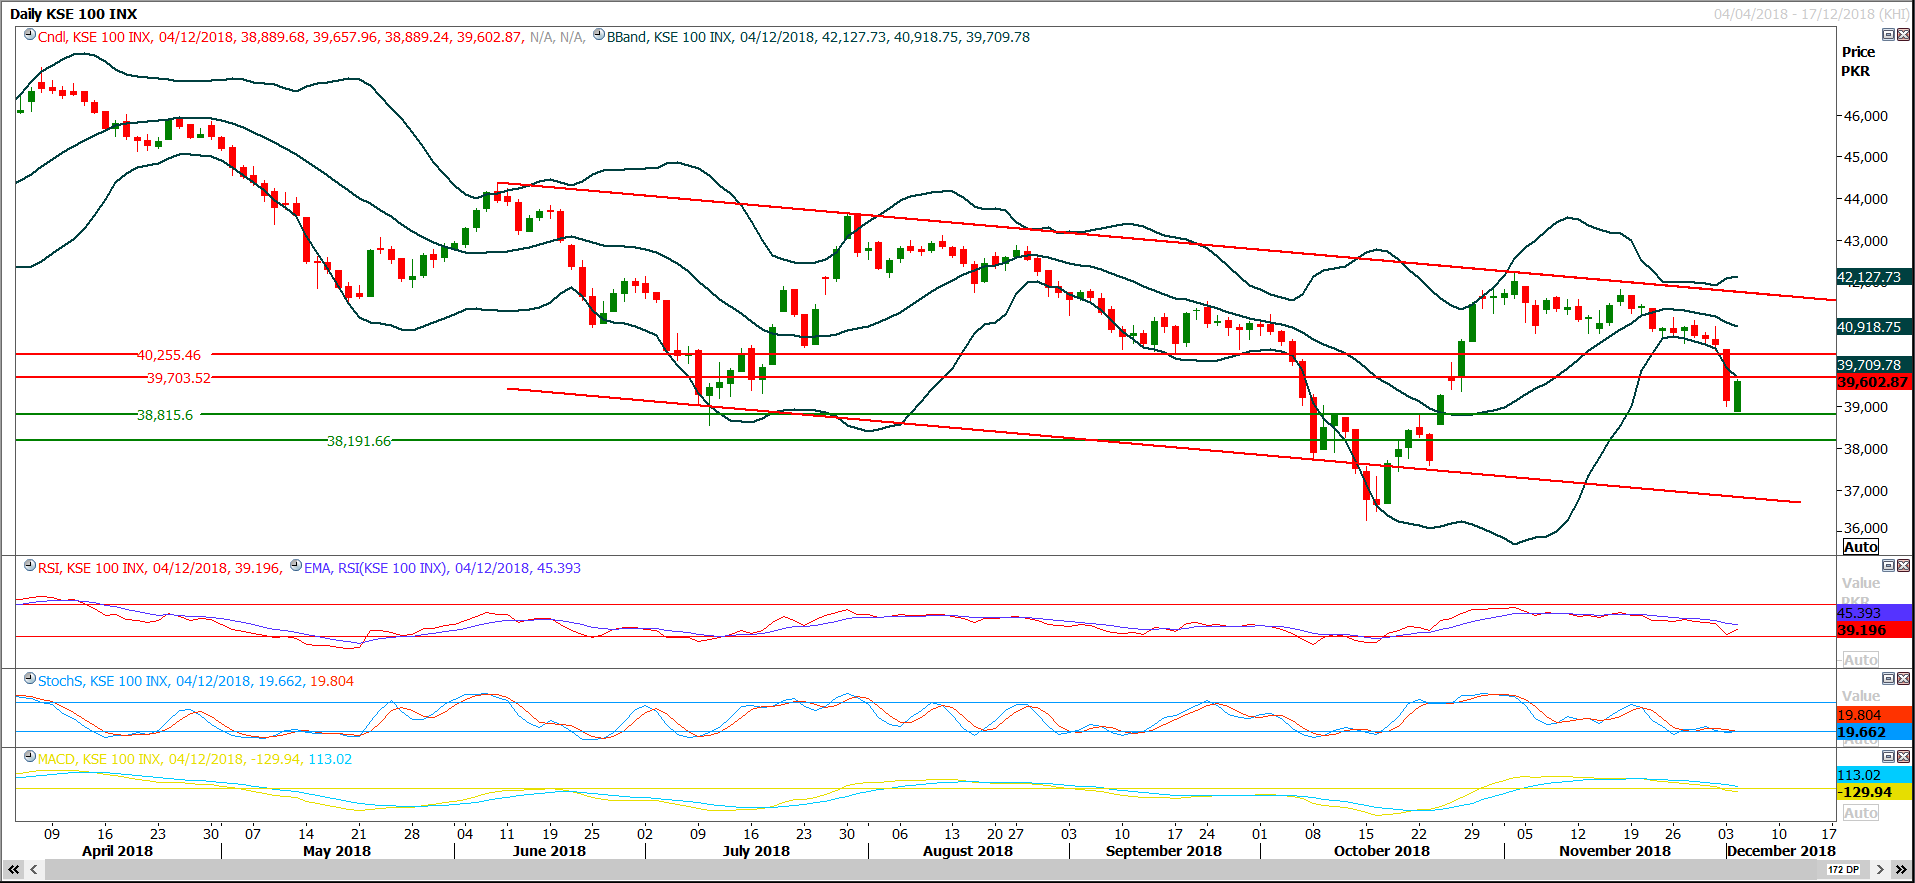
Task: Click the April 2018 time axis label
Action: point(117,851)
